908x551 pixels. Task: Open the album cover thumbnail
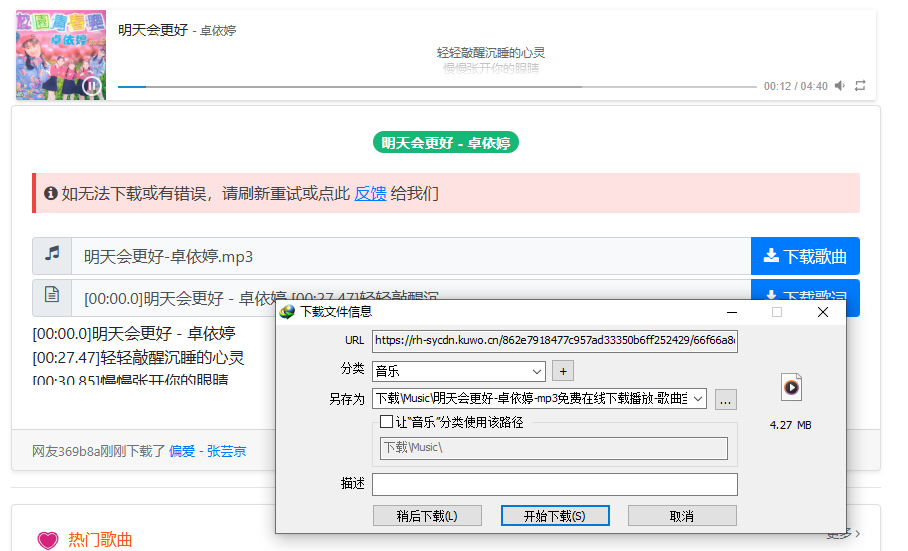tap(61, 55)
